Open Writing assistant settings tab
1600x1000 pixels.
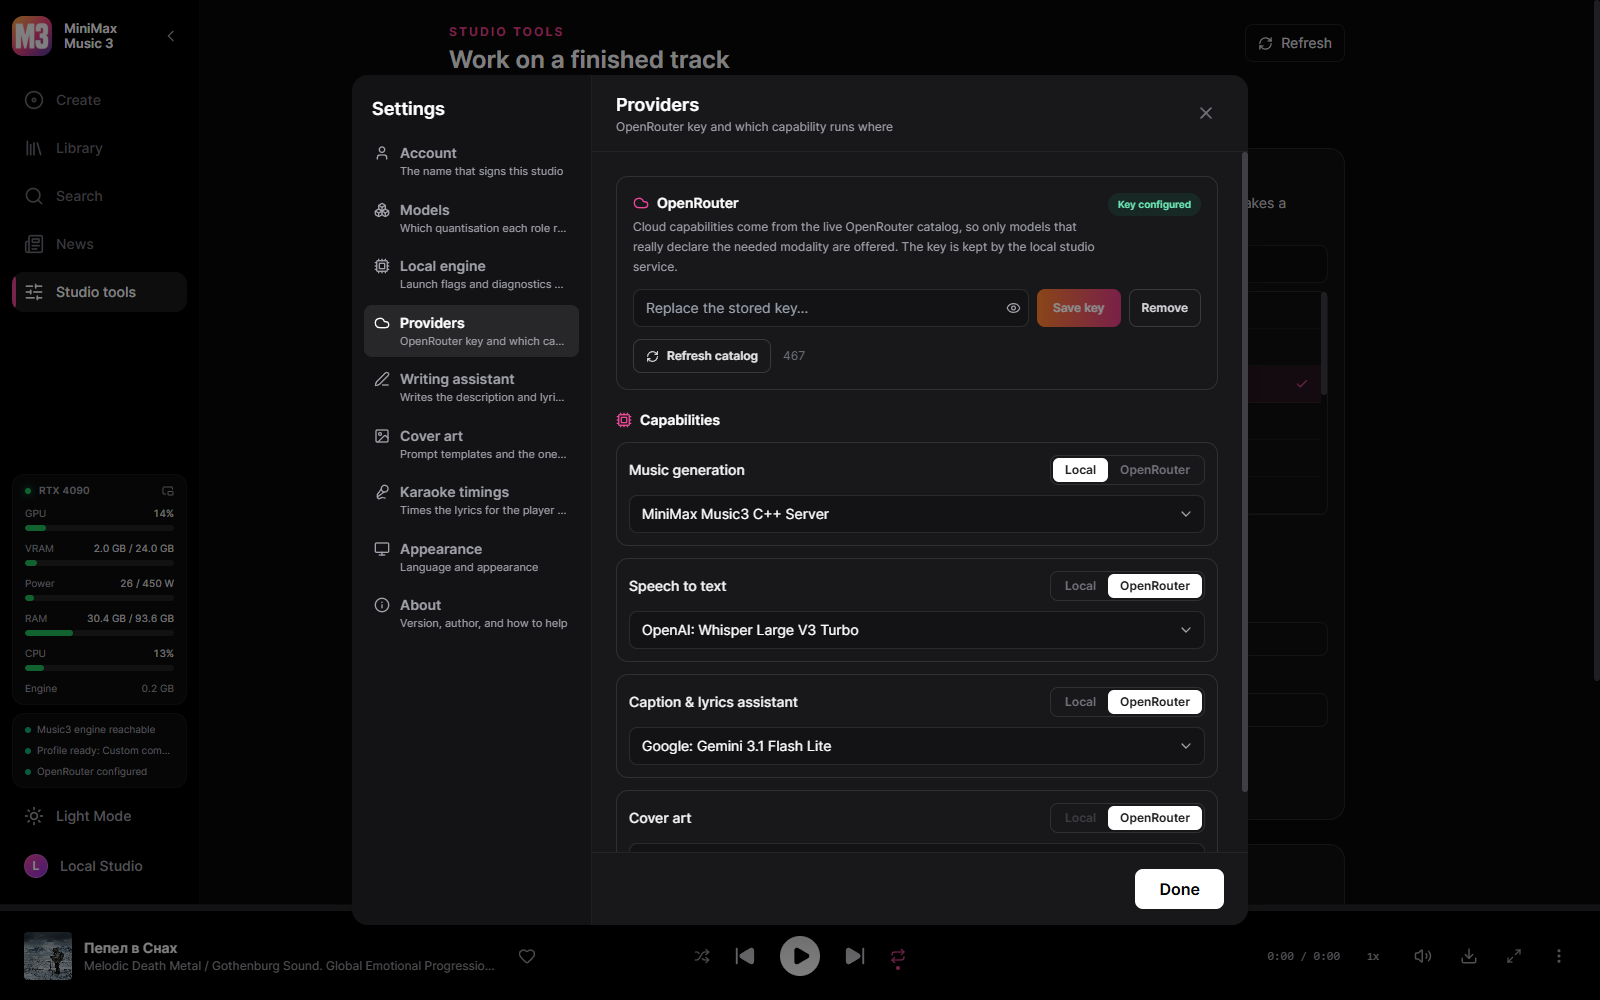click(x=471, y=387)
